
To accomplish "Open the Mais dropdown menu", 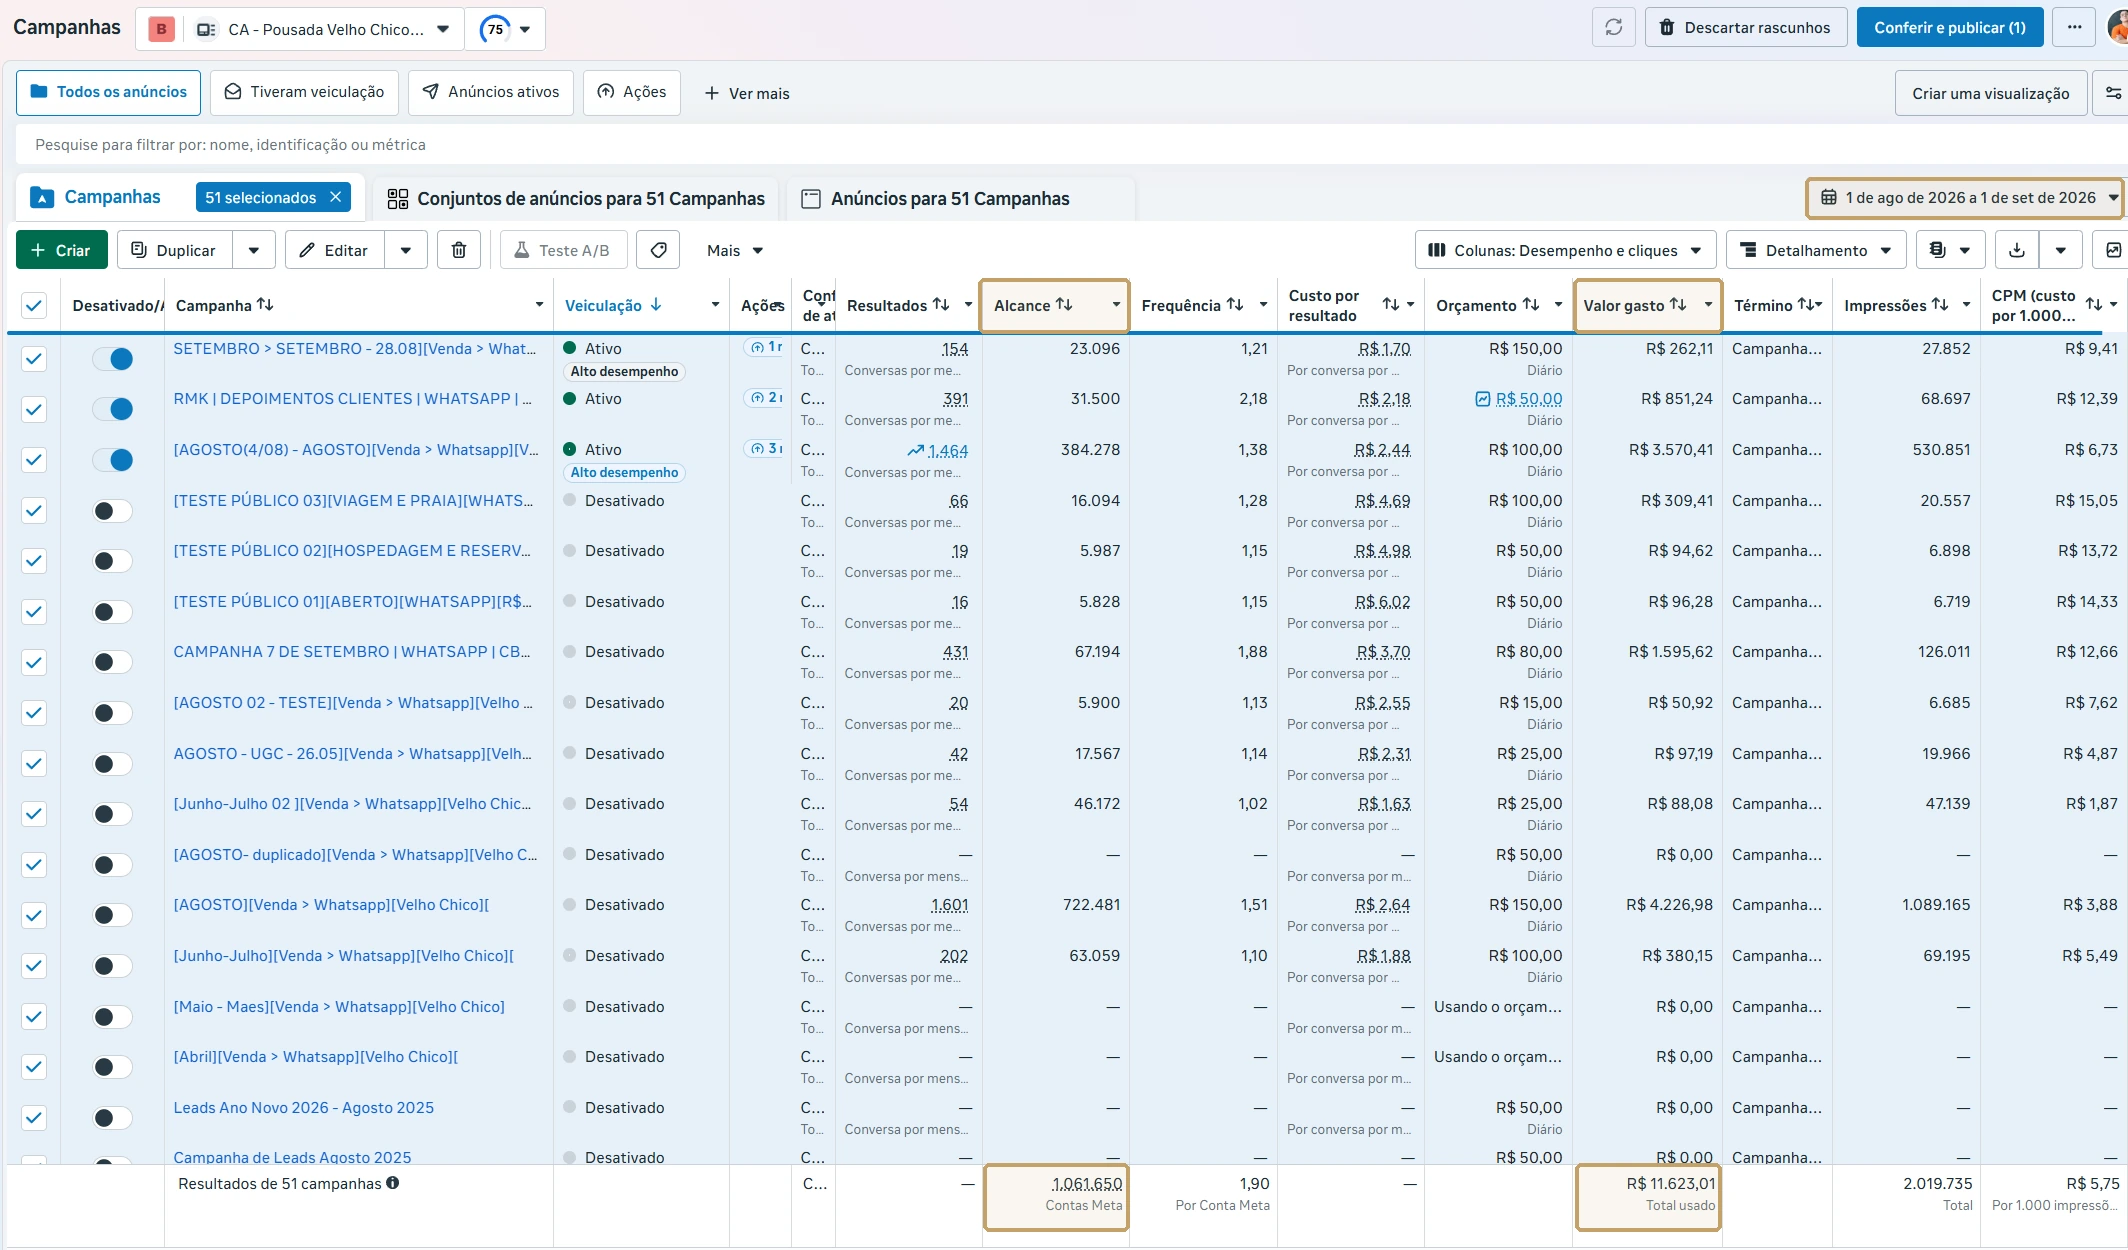I will 735,250.
